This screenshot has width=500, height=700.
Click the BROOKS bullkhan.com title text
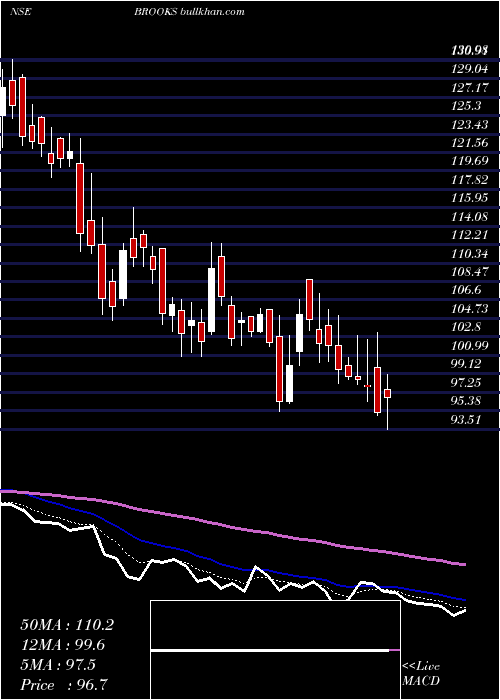pyautogui.click(x=189, y=12)
